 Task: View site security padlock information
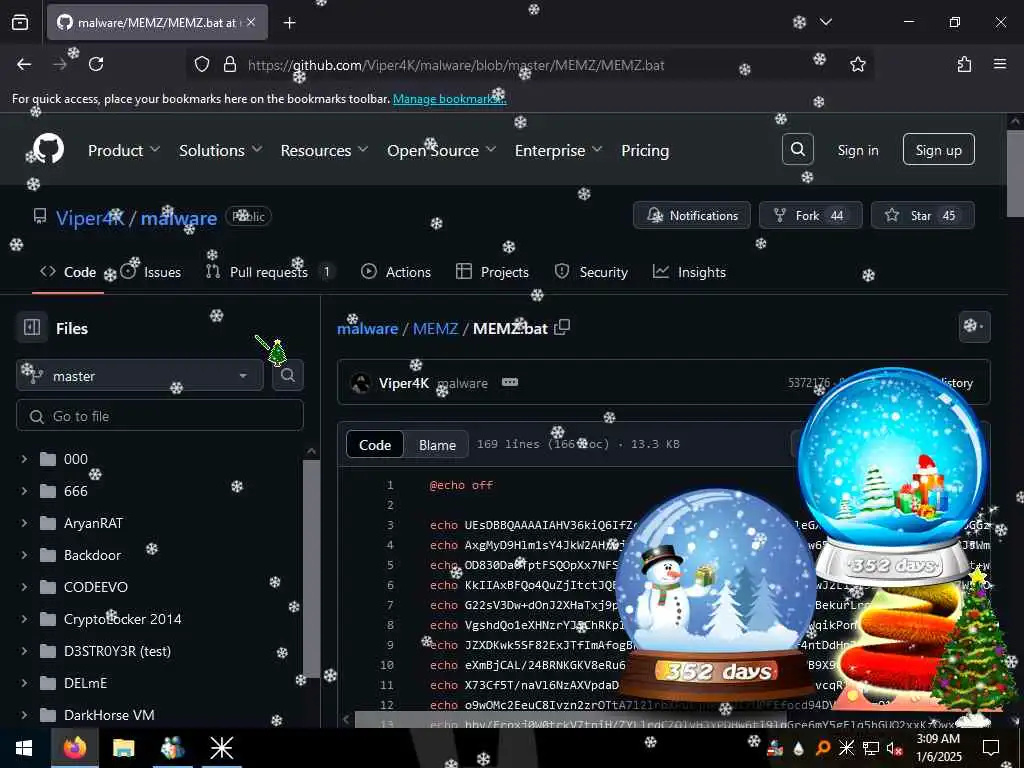(x=229, y=64)
